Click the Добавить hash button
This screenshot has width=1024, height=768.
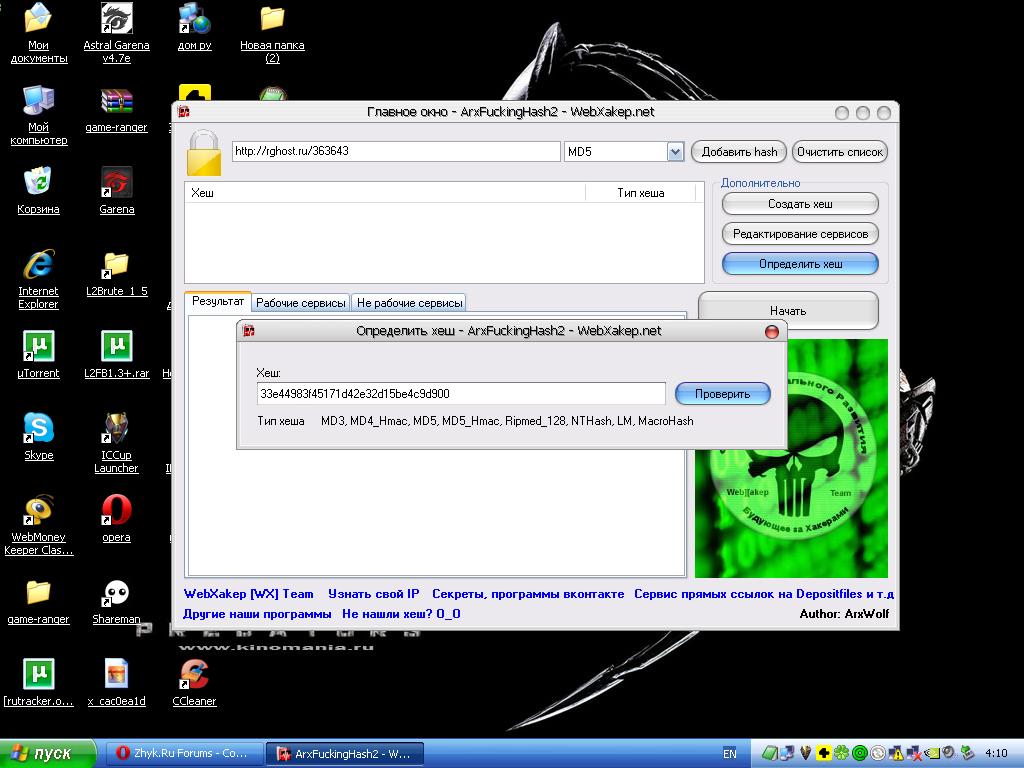coord(739,152)
